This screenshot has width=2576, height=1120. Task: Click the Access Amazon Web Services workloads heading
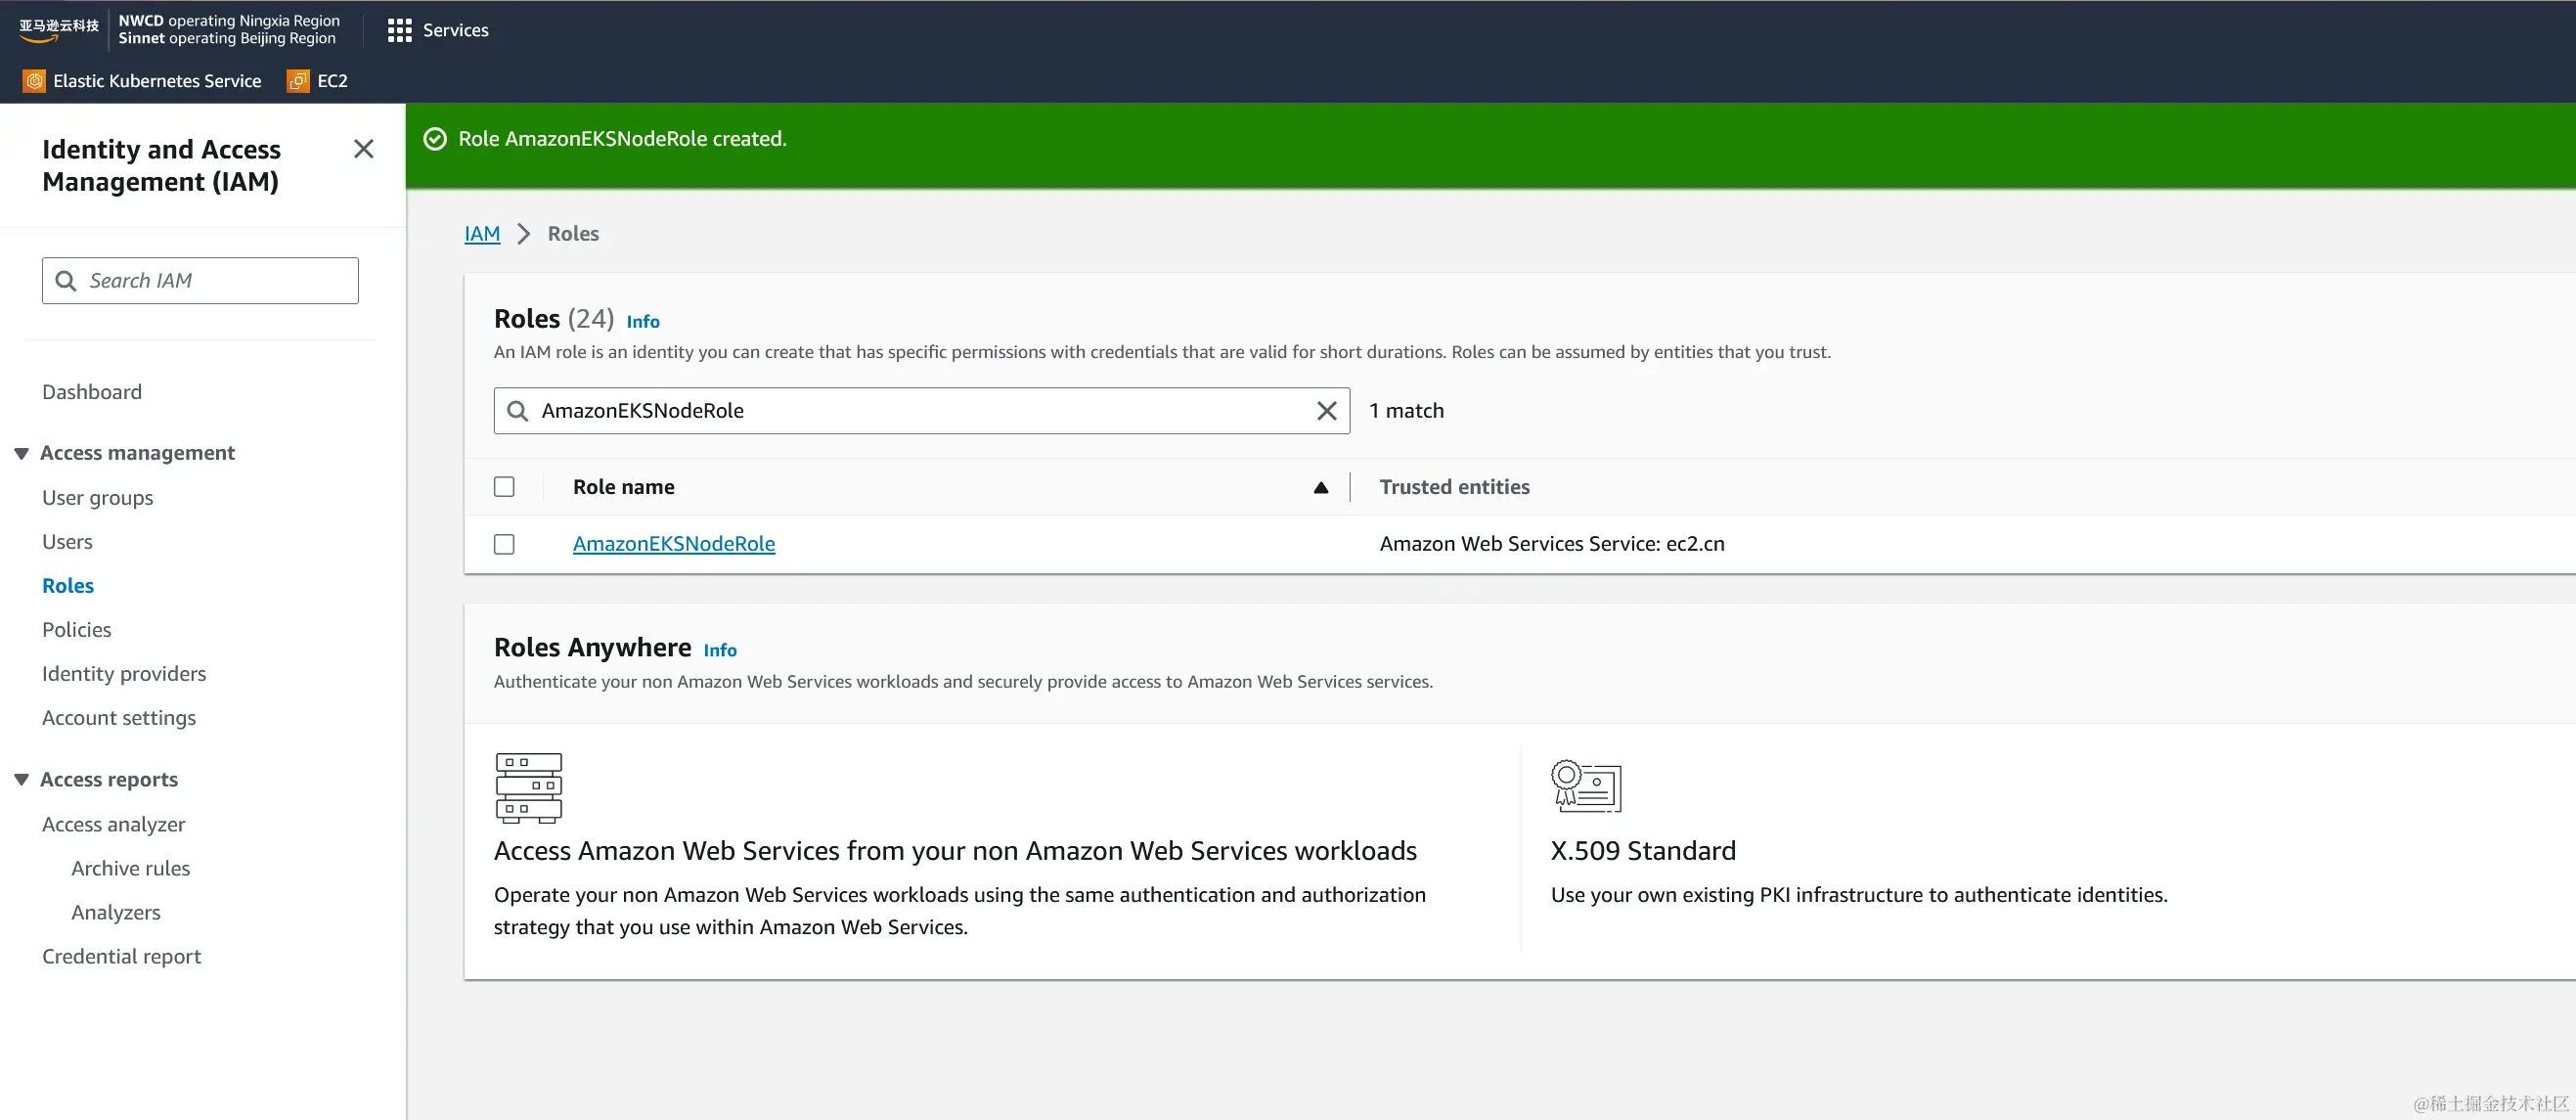coord(955,851)
